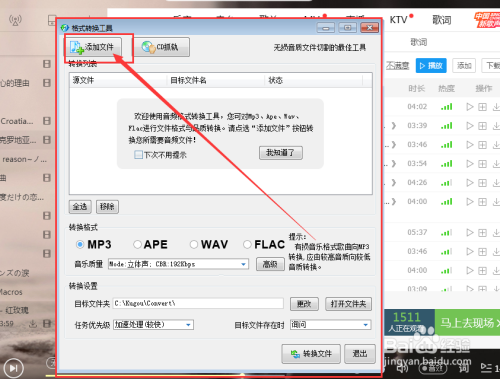The image size is (500, 379).
Task: Click the 高级 advanced button
Action: click(270, 264)
